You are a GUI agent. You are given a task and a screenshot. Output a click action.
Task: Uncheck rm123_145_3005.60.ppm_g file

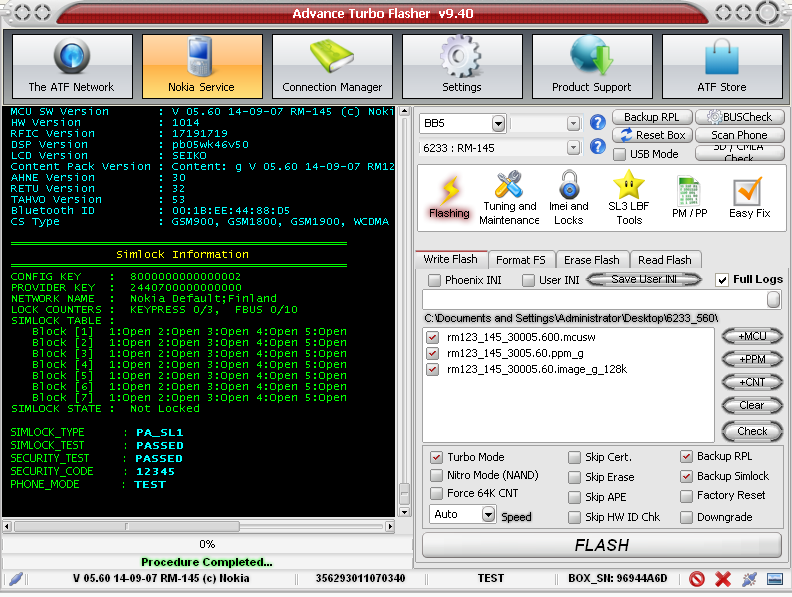(432, 353)
